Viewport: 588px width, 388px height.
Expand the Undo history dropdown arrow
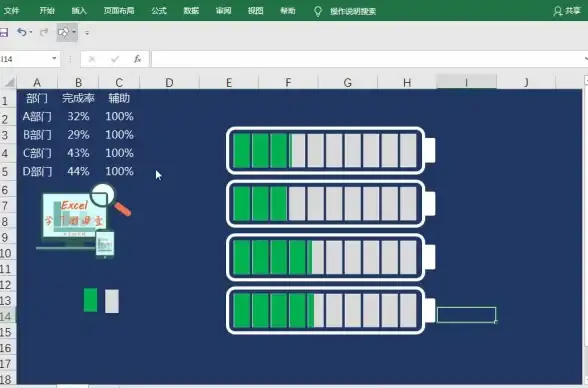pyautogui.click(x=31, y=32)
